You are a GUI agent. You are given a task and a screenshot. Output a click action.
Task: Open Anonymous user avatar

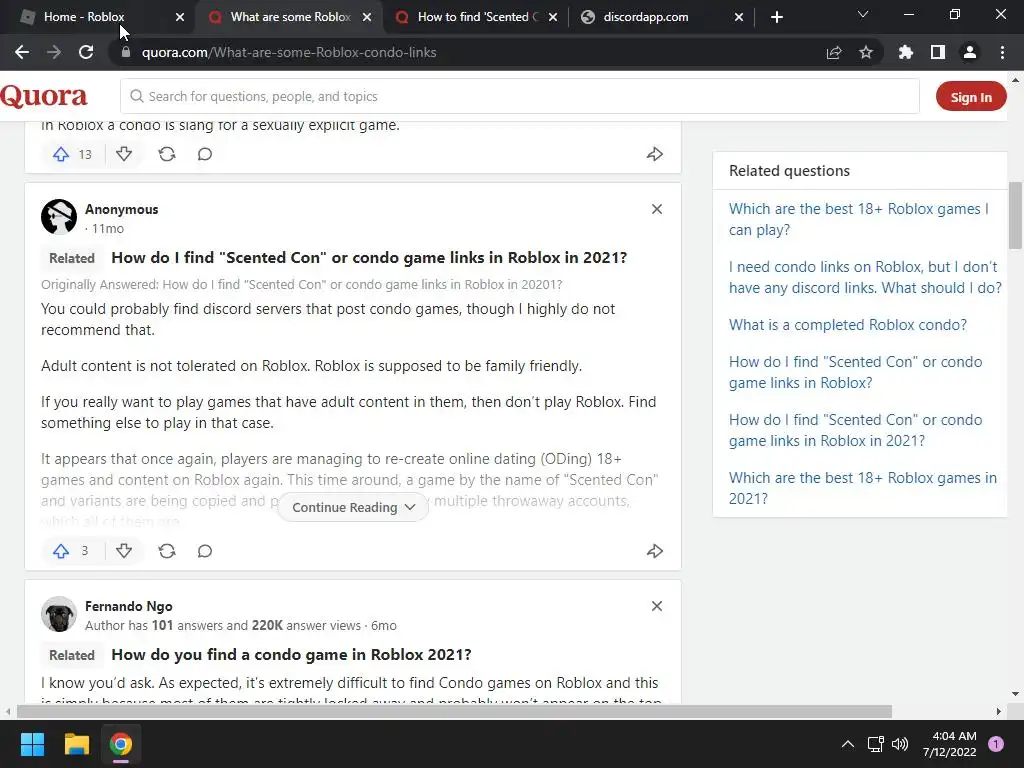[x=59, y=217]
